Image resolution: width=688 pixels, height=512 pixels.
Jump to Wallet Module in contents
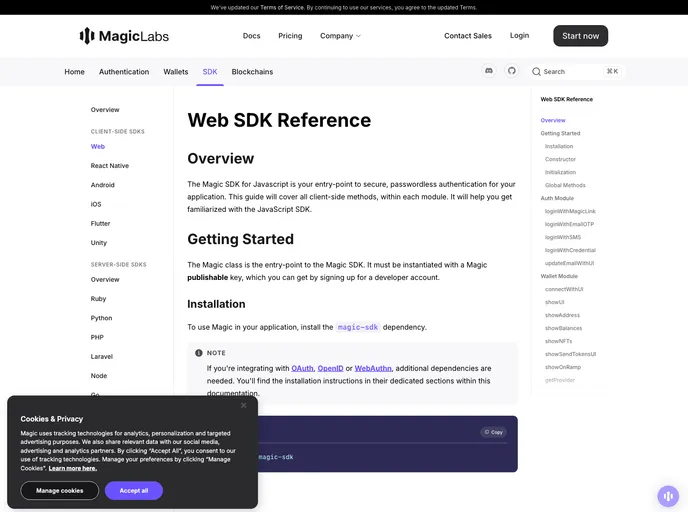[x=559, y=276]
